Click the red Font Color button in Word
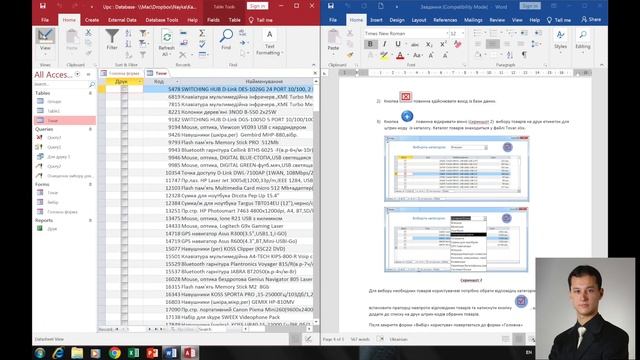The width and height of the screenshot is (640, 360). (x=400, y=55)
